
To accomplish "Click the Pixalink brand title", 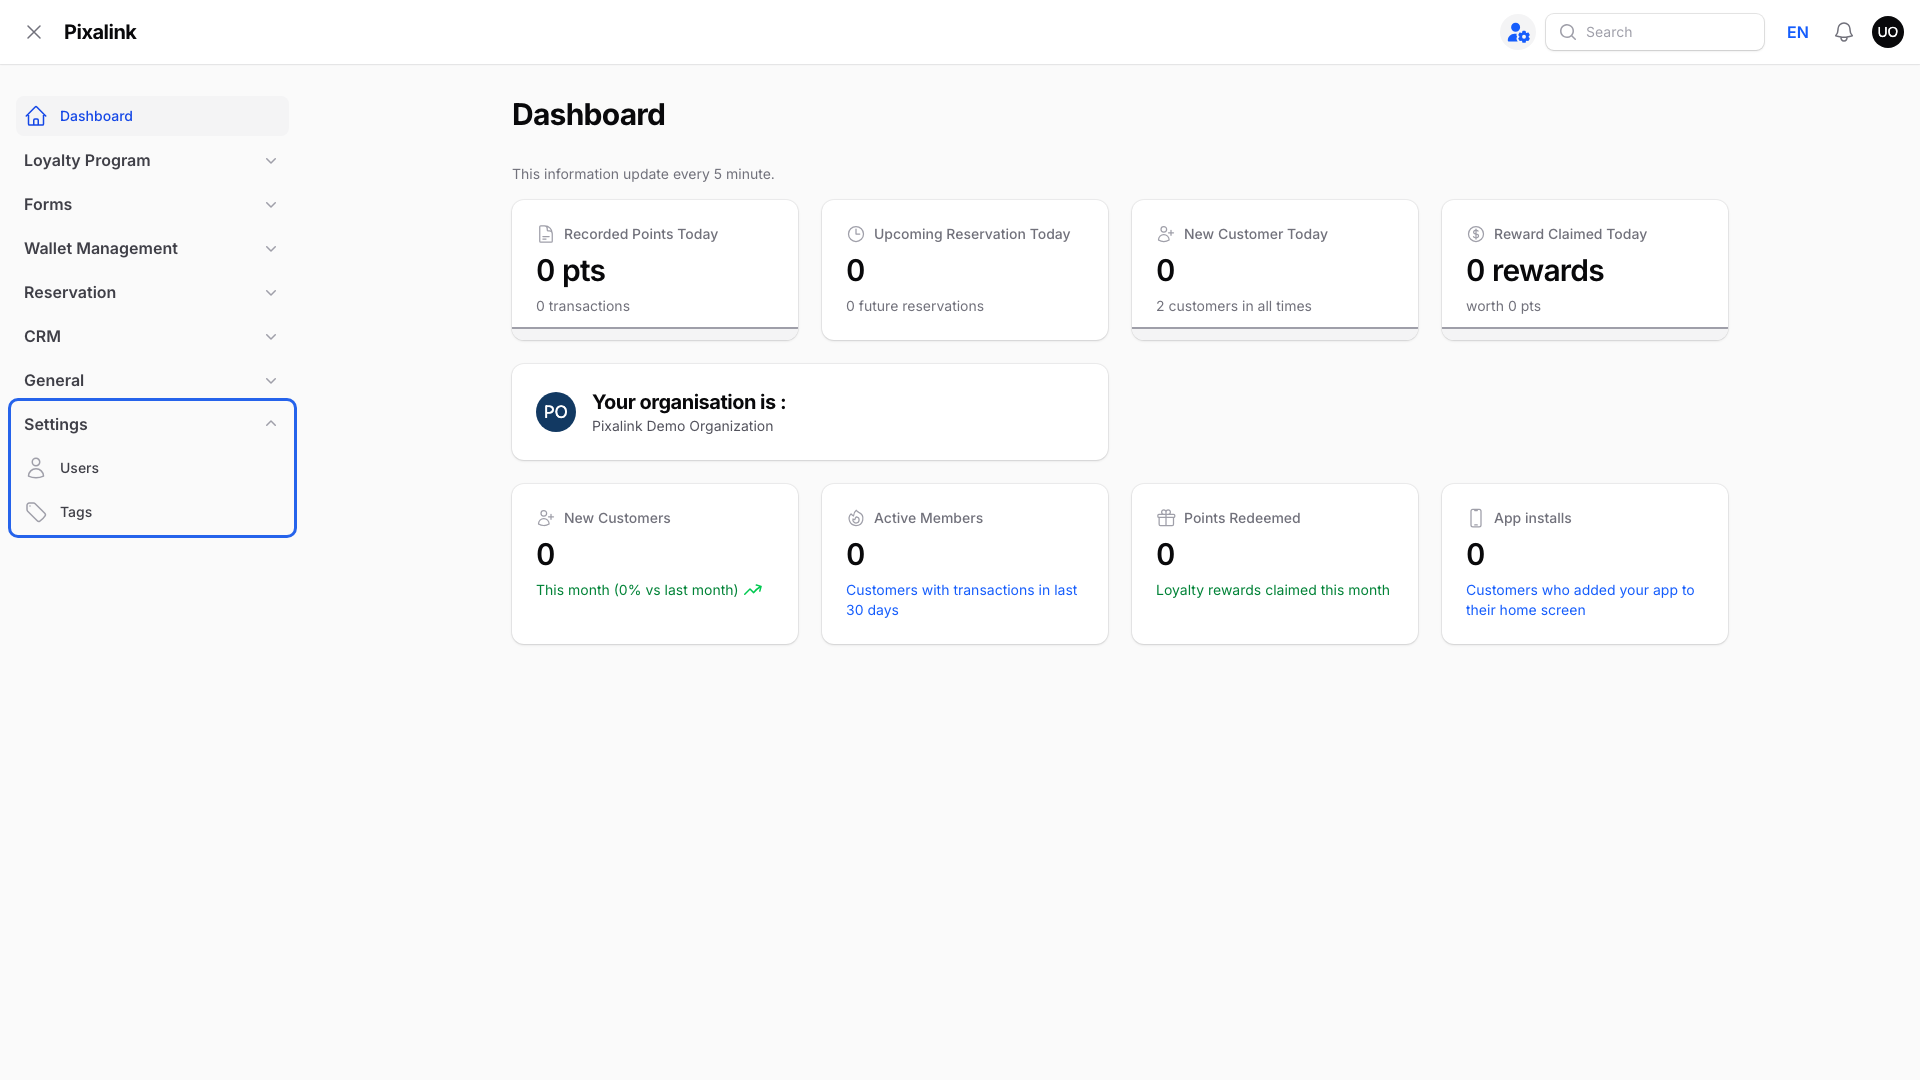I will tap(100, 32).
